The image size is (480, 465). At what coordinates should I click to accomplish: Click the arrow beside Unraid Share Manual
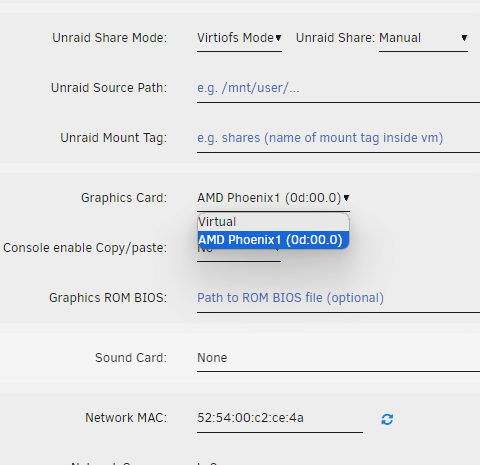[x=464, y=38]
